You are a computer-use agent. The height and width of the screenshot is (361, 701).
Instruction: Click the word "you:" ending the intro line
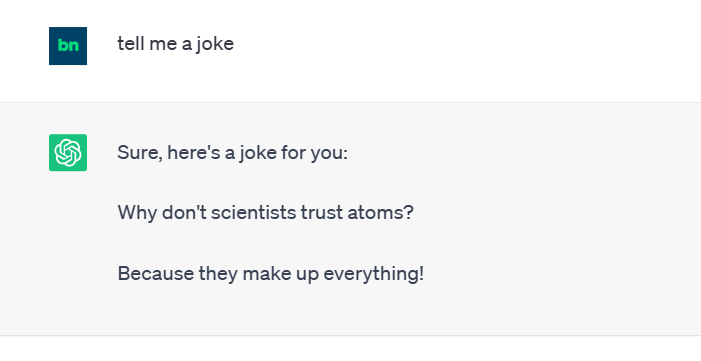329,153
